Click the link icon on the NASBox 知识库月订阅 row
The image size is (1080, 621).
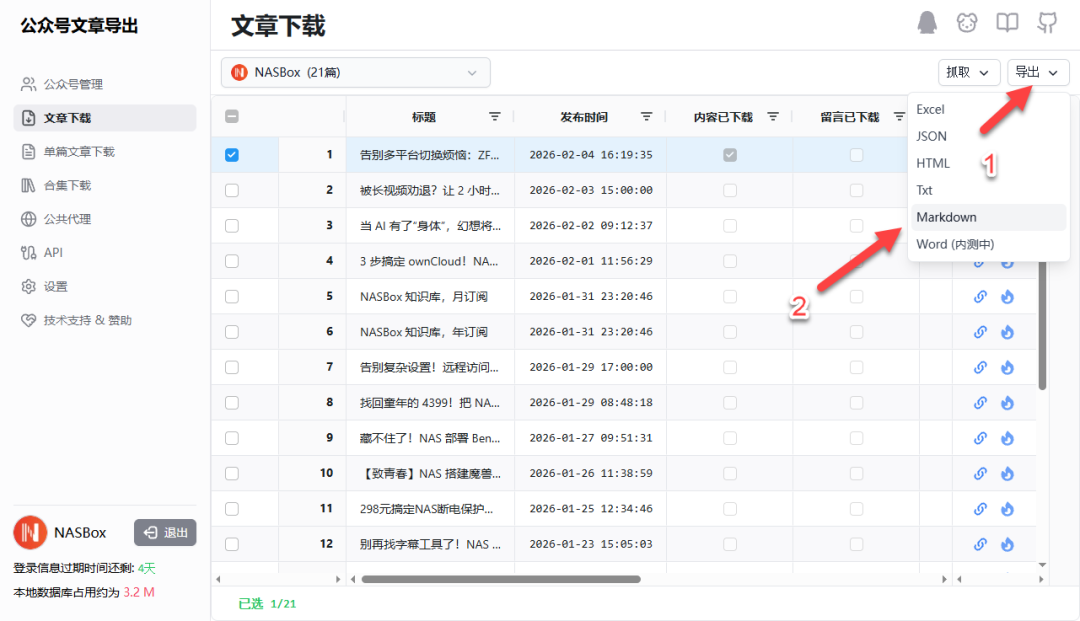pos(980,296)
